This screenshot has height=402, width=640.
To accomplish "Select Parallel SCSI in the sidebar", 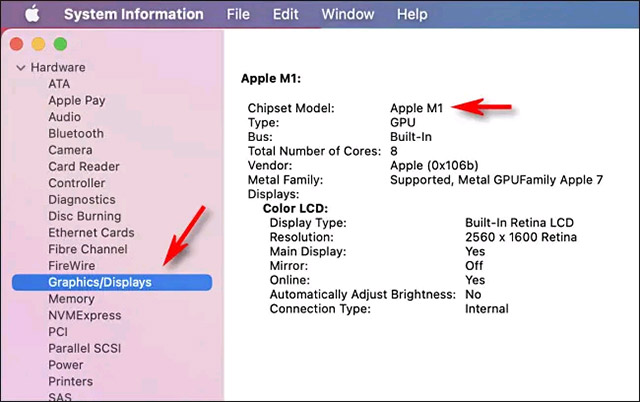I will tap(84, 349).
